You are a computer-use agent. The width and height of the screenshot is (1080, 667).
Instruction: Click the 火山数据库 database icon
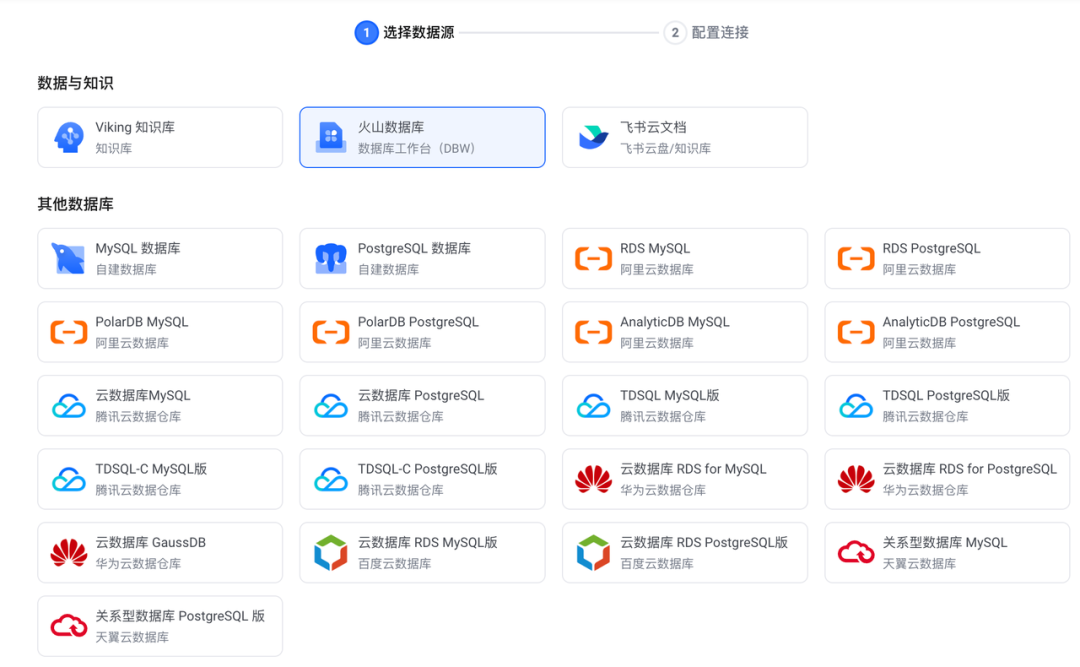331,137
